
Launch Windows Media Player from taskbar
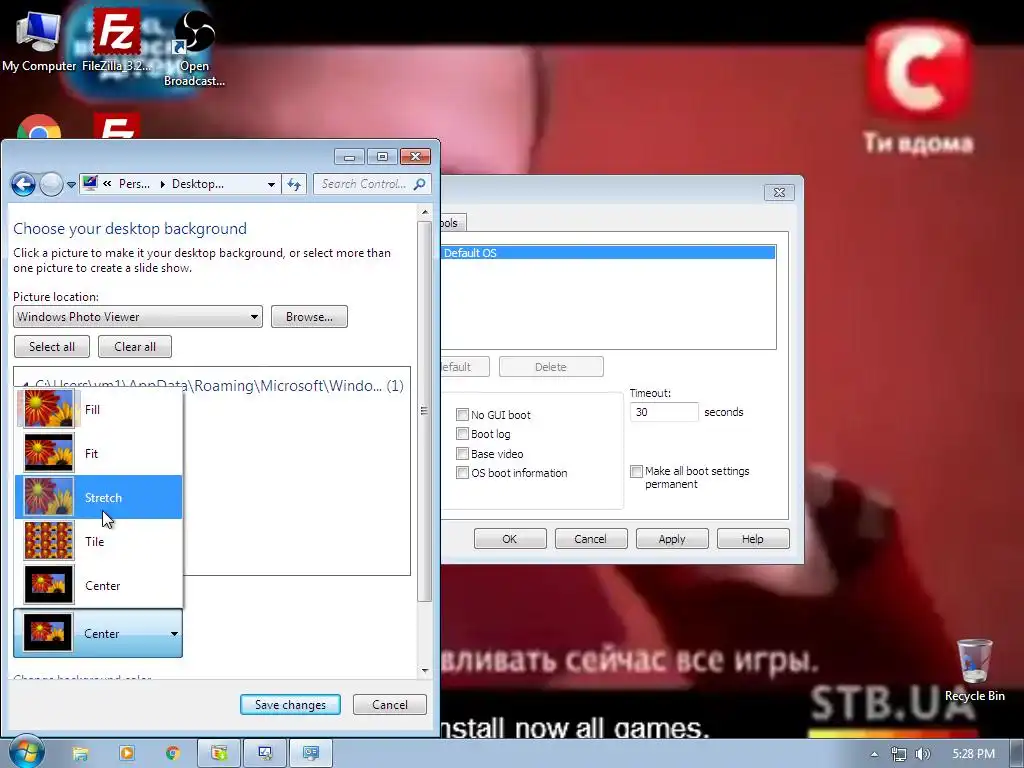[x=127, y=754]
